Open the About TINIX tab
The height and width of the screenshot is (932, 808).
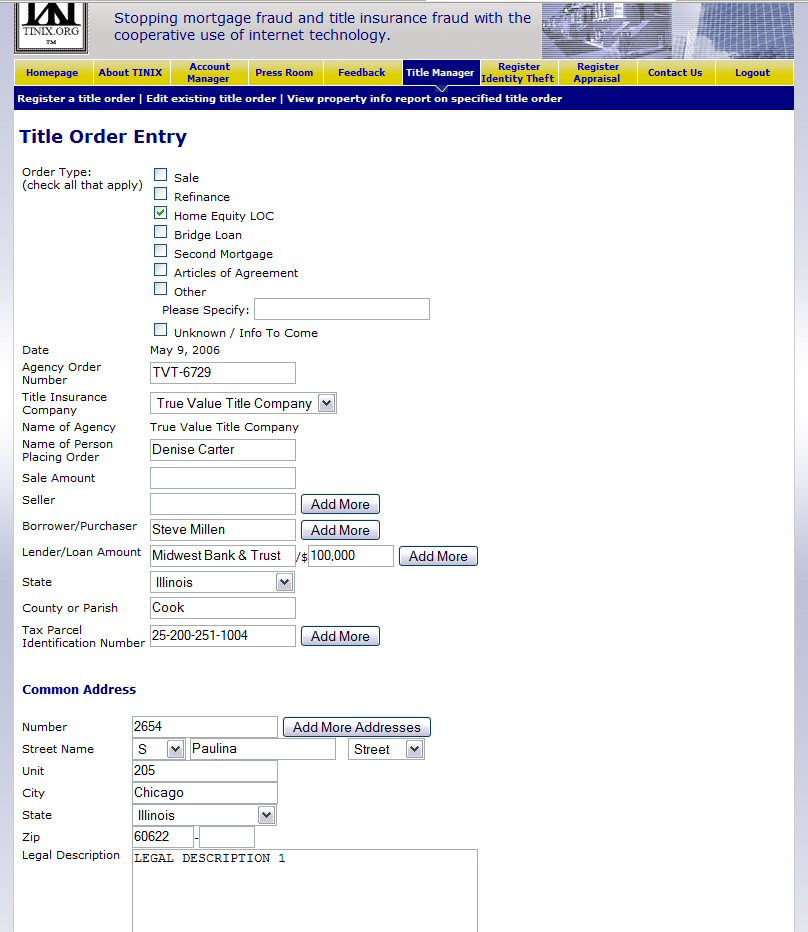(x=131, y=73)
